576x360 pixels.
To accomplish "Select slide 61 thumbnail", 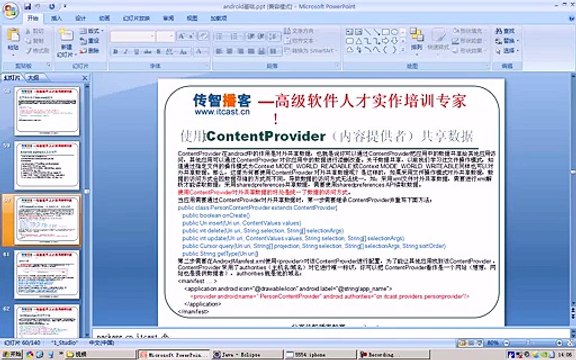I will [x=47, y=274].
